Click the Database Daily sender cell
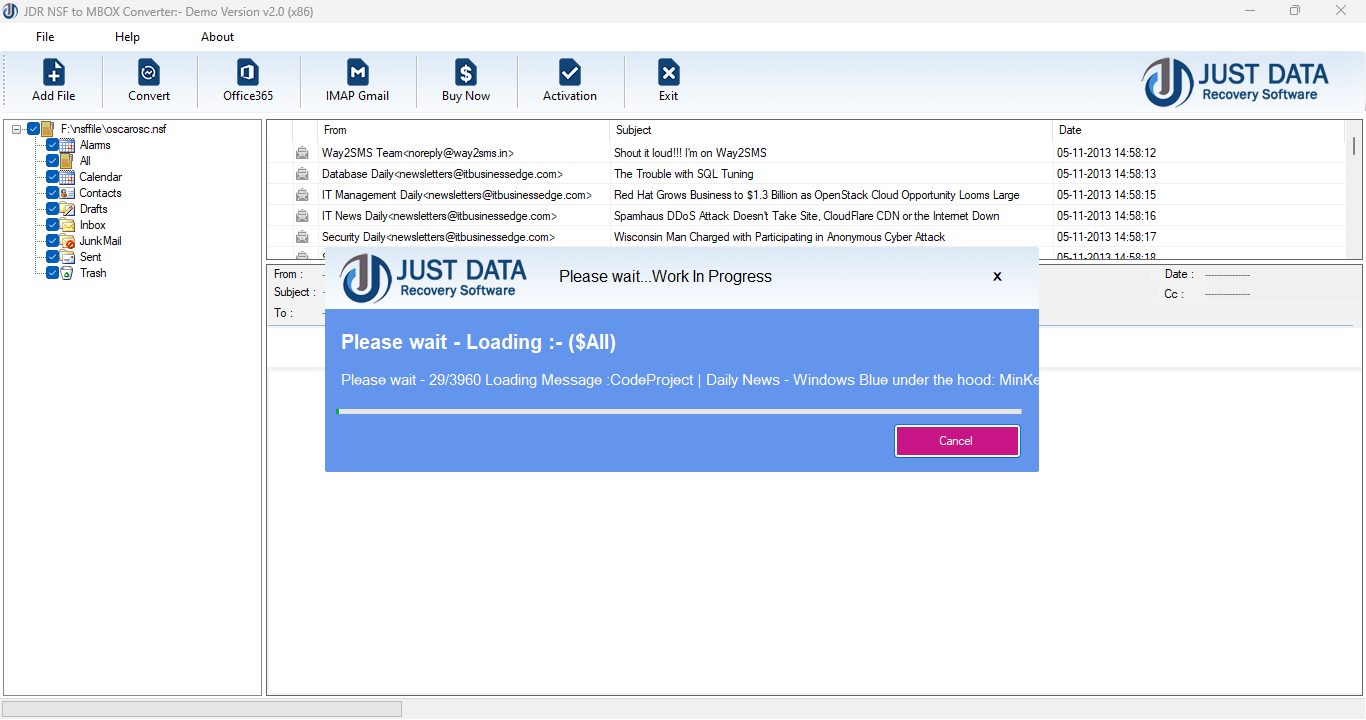 point(442,174)
